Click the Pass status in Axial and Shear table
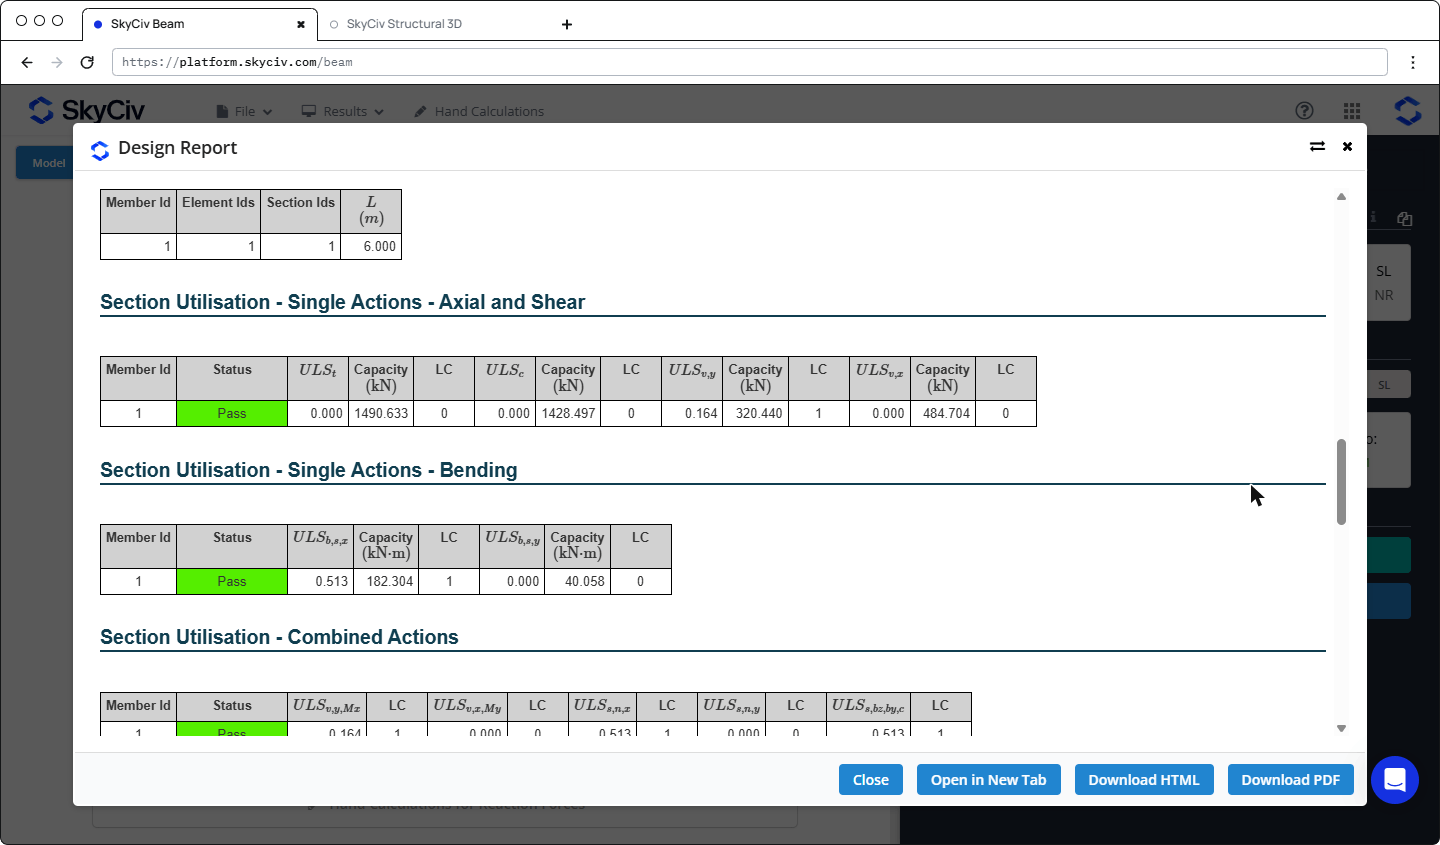The width and height of the screenshot is (1440, 845). [x=232, y=413]
